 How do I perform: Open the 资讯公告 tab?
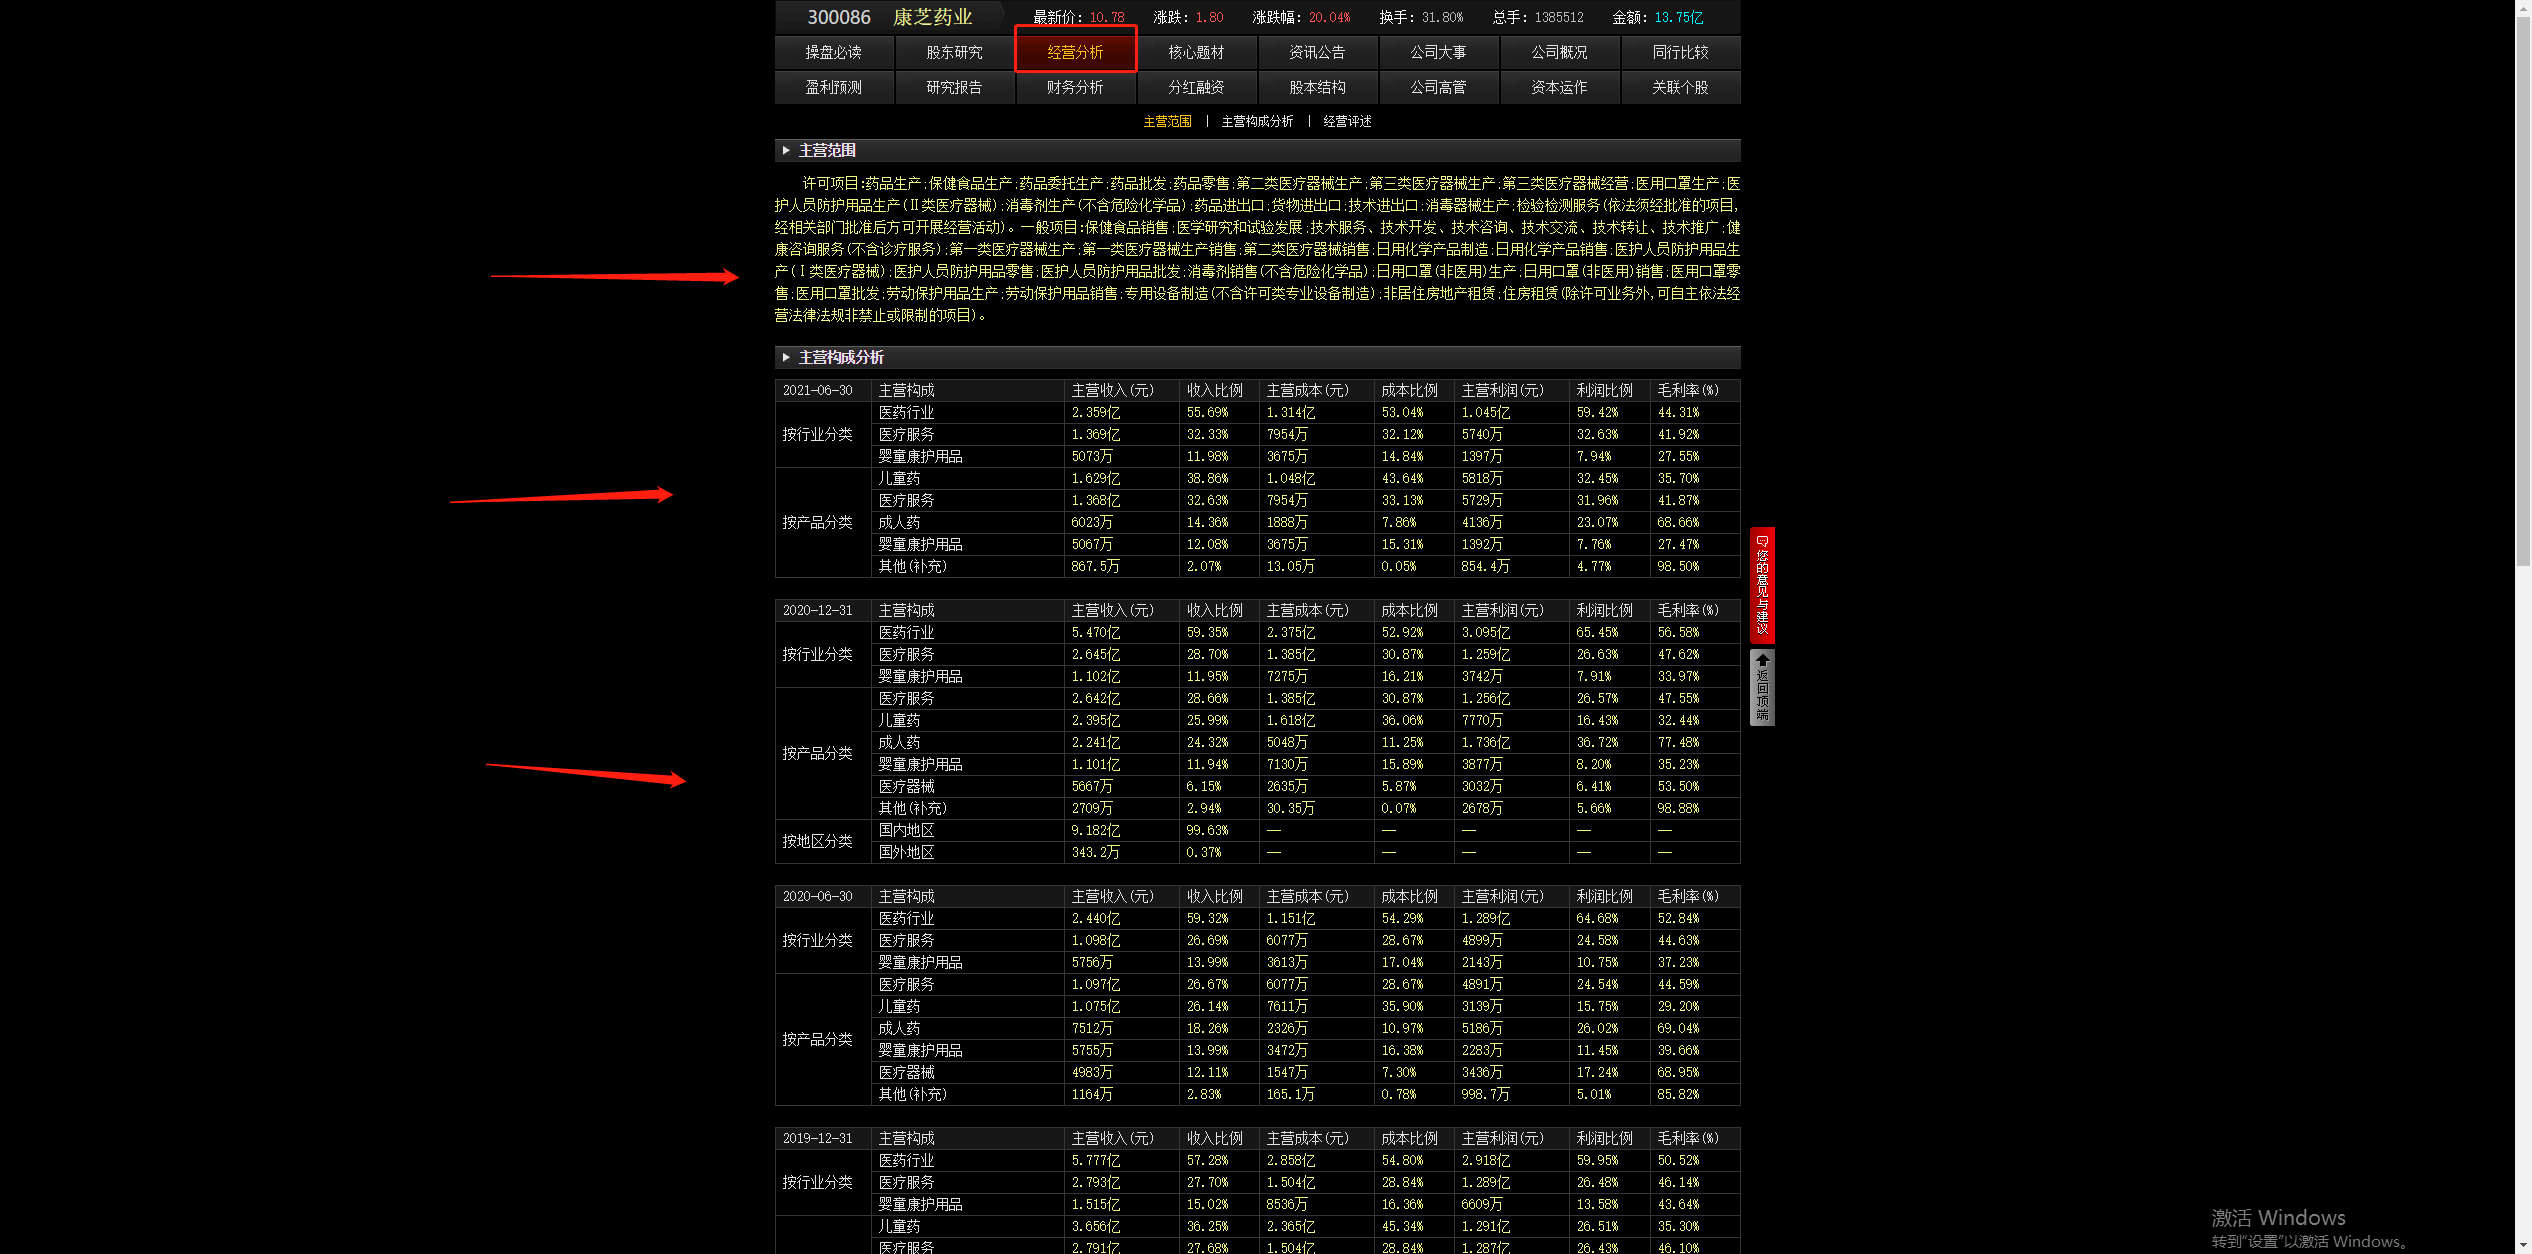pos(1317,52)
